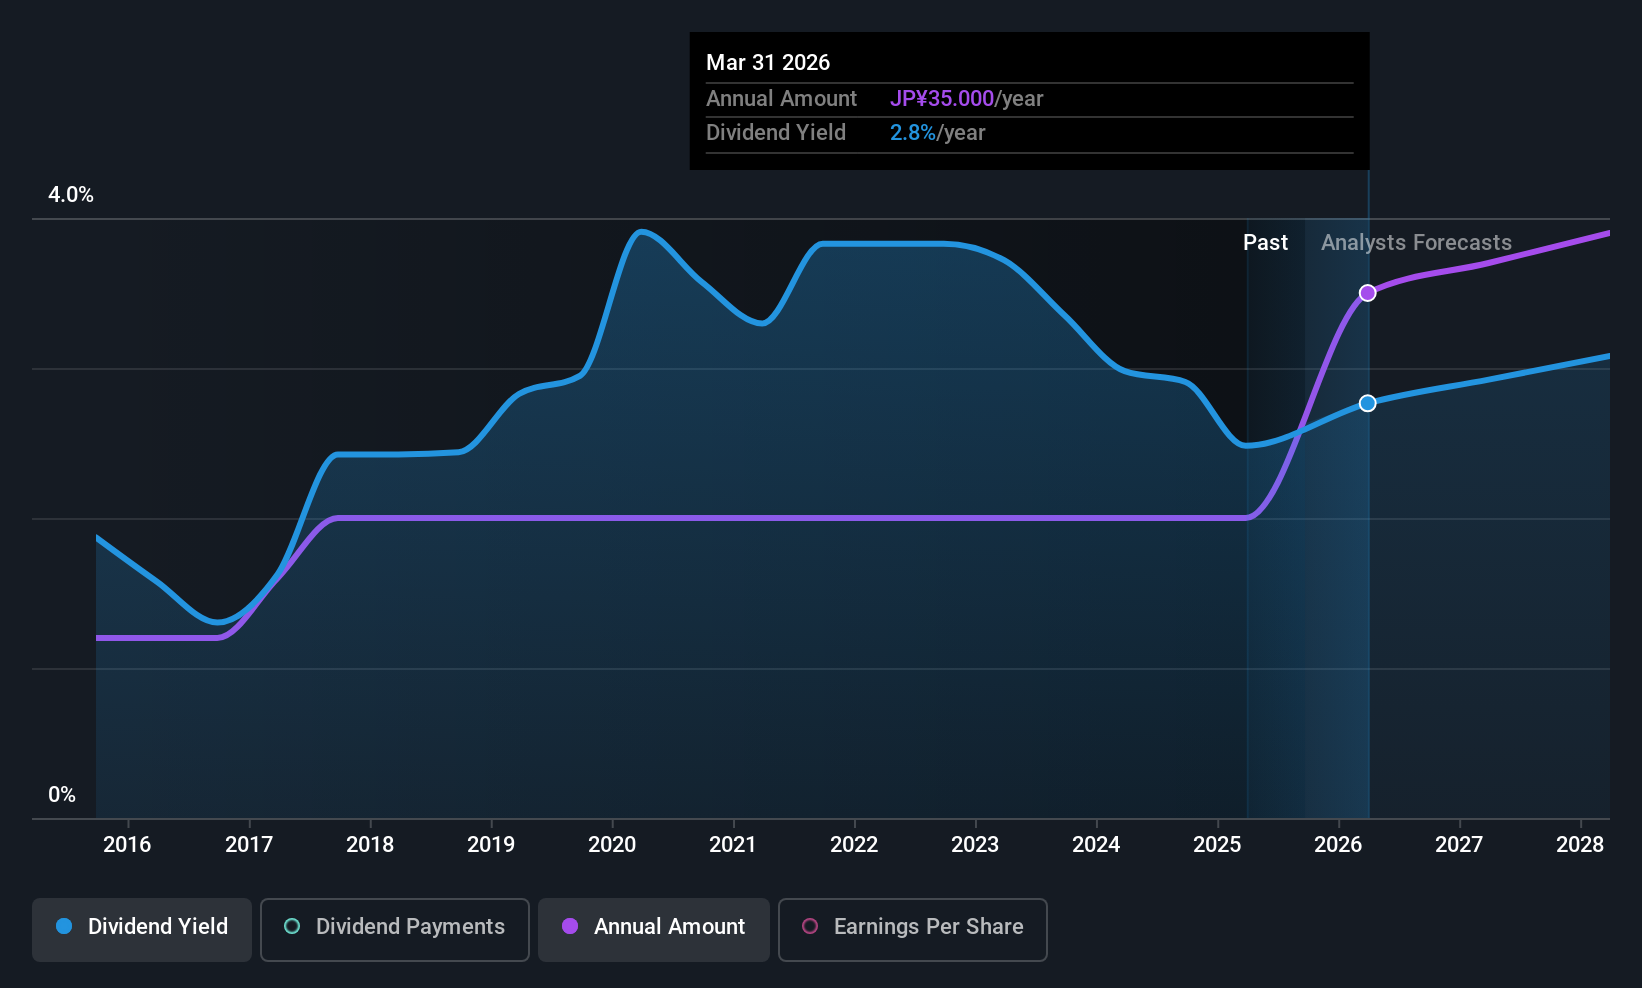Viewport: 1642px width, 988px height.
Task: Click the Analysts Forecasts label
Action: [x=1416, y=243]
